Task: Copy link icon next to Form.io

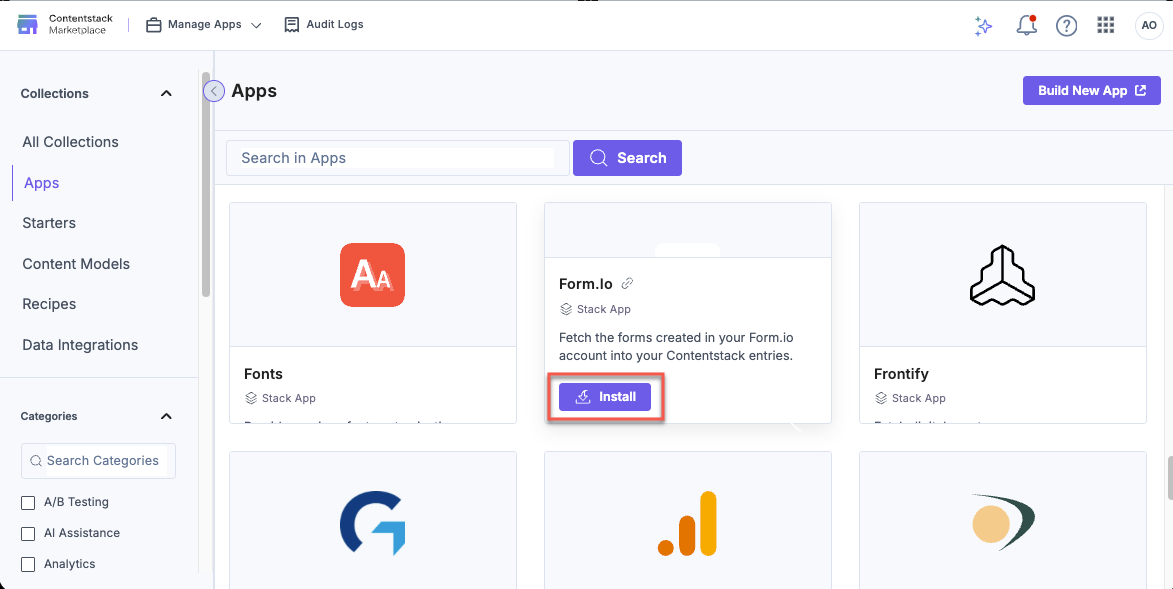Action: click(x=628, y=284)
